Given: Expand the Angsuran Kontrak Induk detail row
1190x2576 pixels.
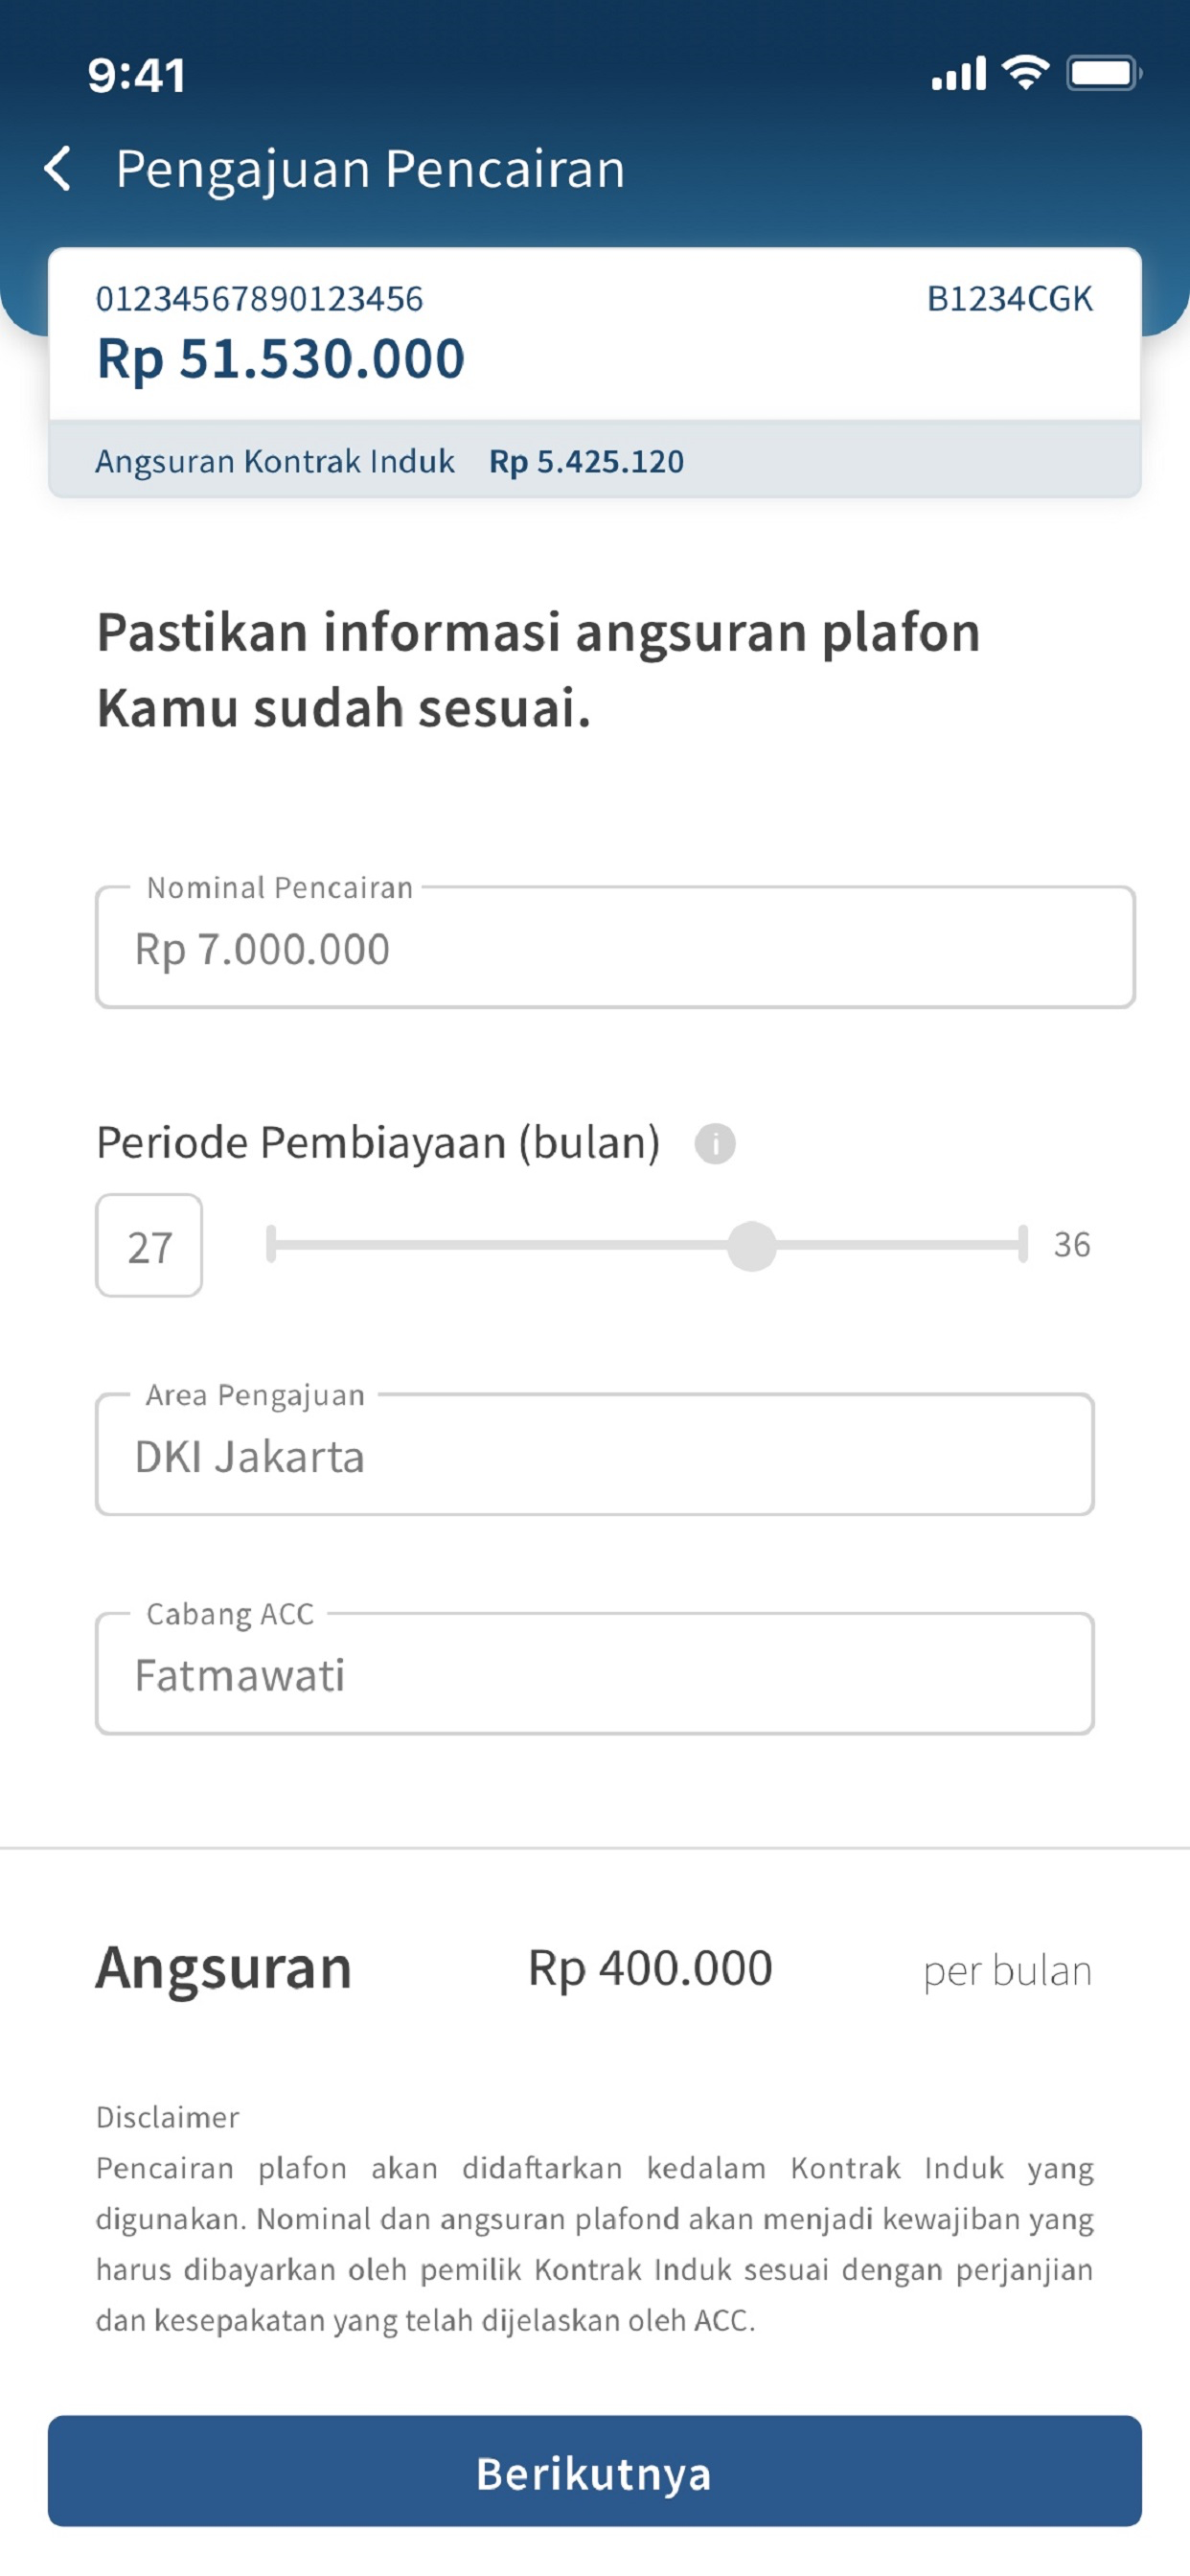Looking at the screenshot, I should [594, 461].
